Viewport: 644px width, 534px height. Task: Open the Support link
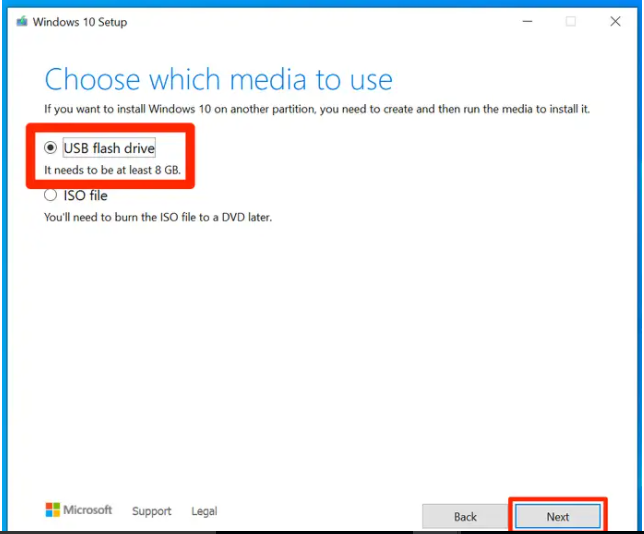(152, 511)
